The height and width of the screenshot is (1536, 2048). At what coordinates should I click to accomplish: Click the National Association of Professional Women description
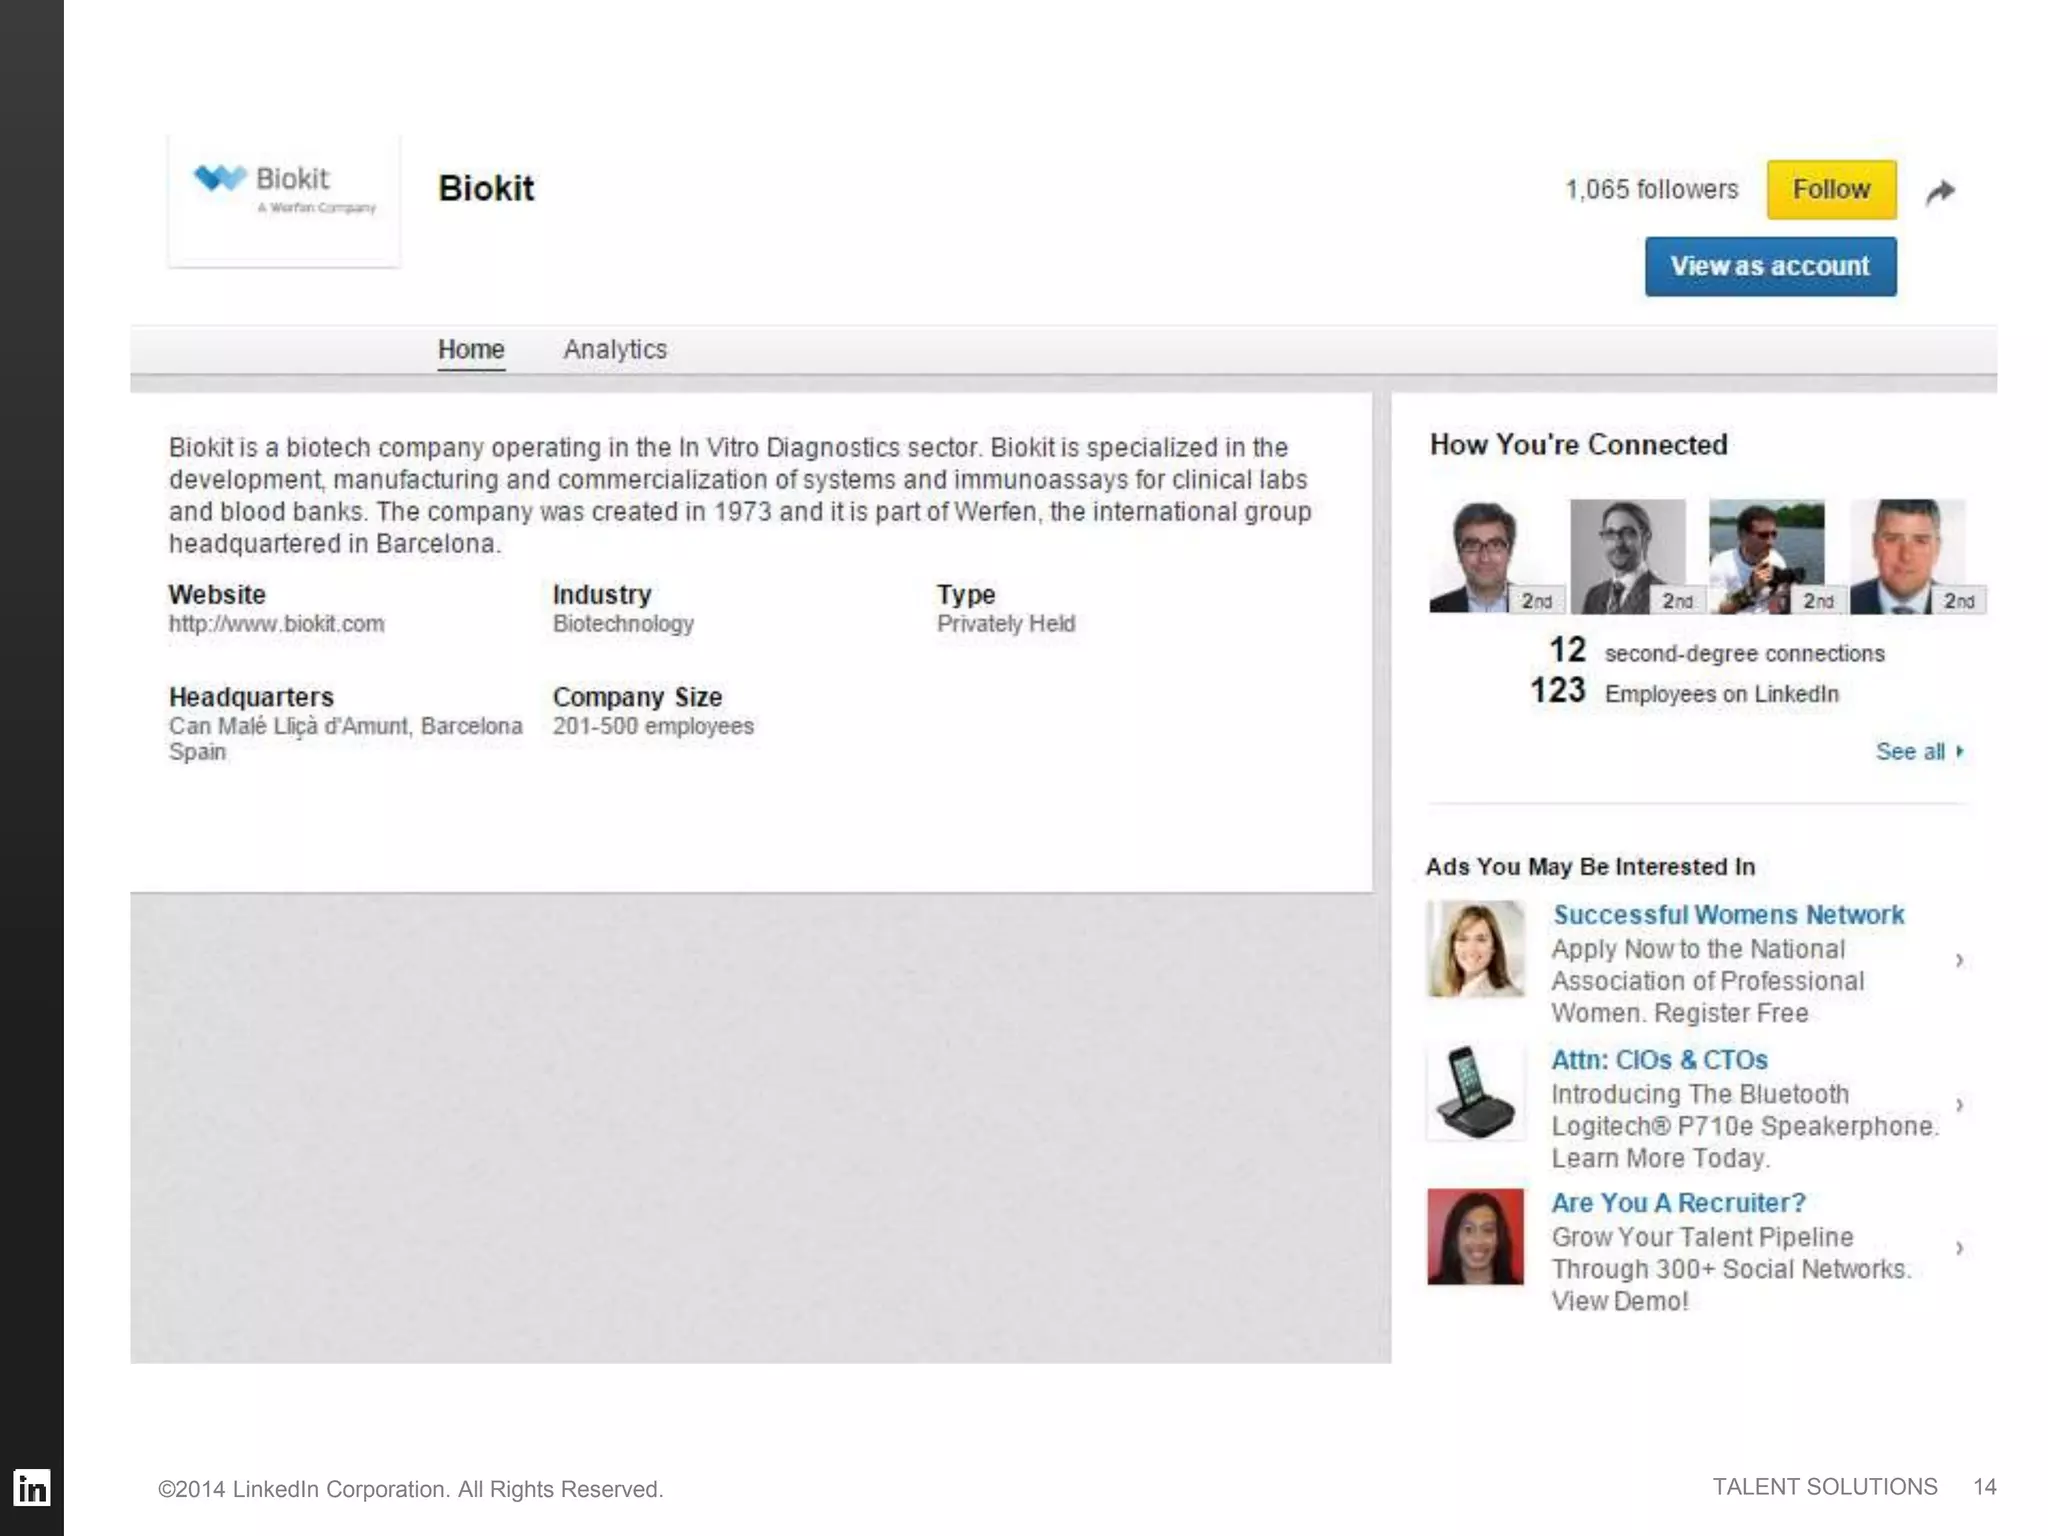tap(1708, 981)
